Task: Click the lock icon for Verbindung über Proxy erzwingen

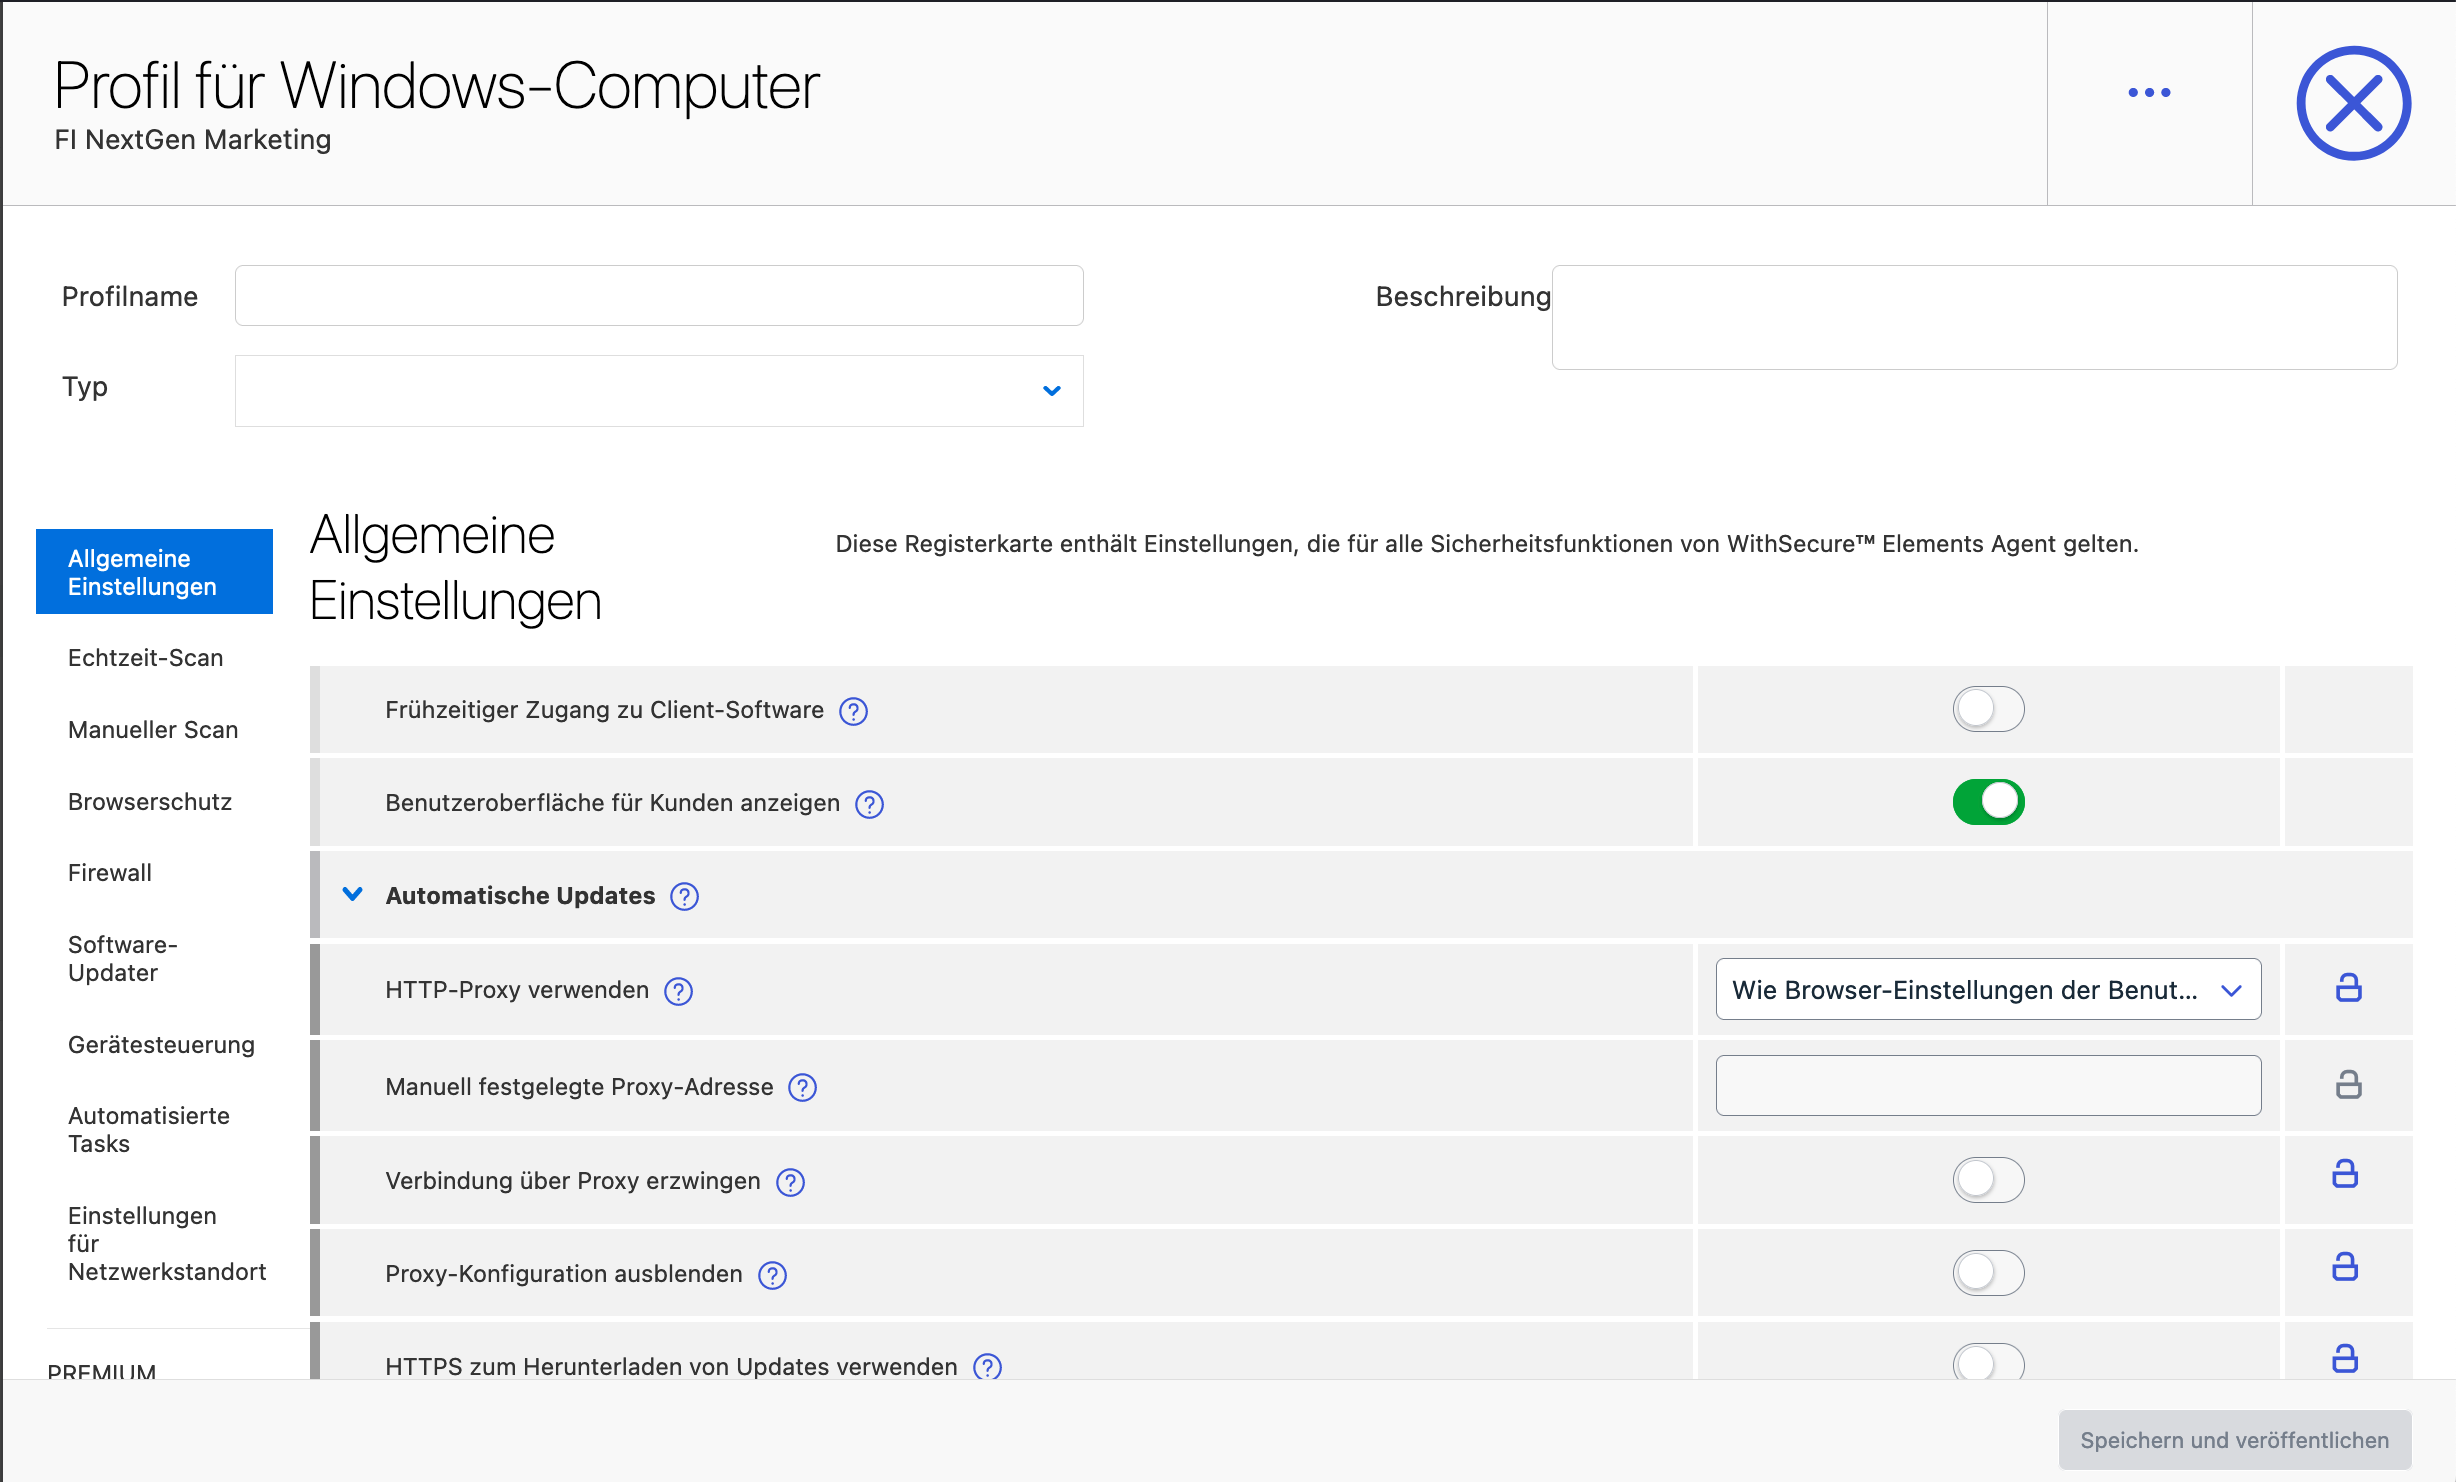Action: pyautogui.click(x=2345, y=1174)
